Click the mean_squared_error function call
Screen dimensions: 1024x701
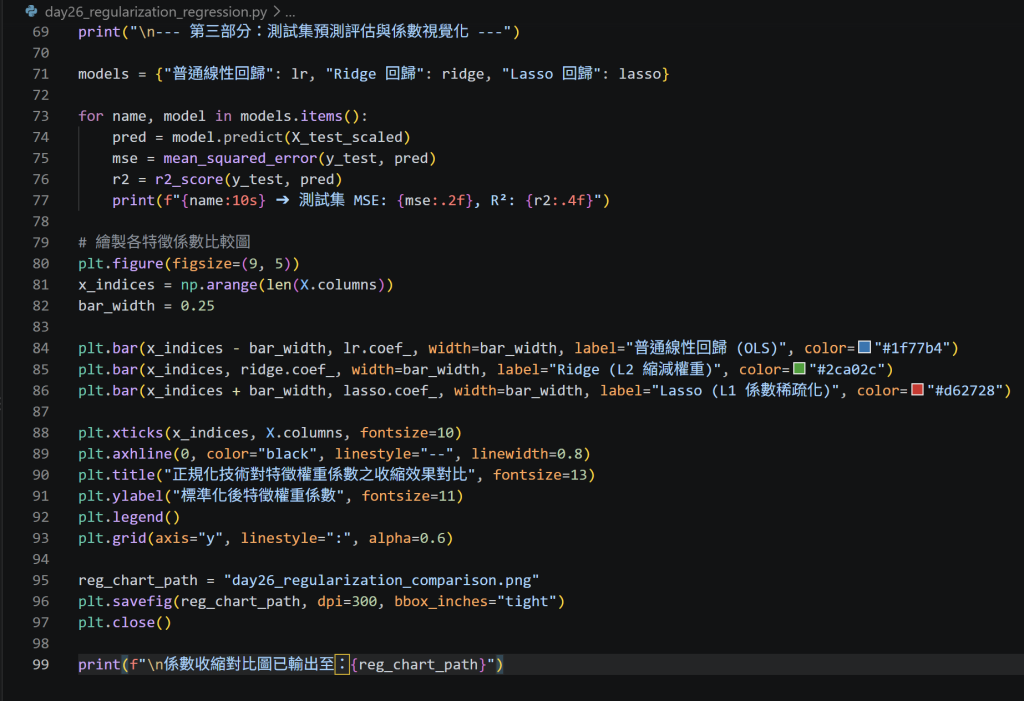240,159
